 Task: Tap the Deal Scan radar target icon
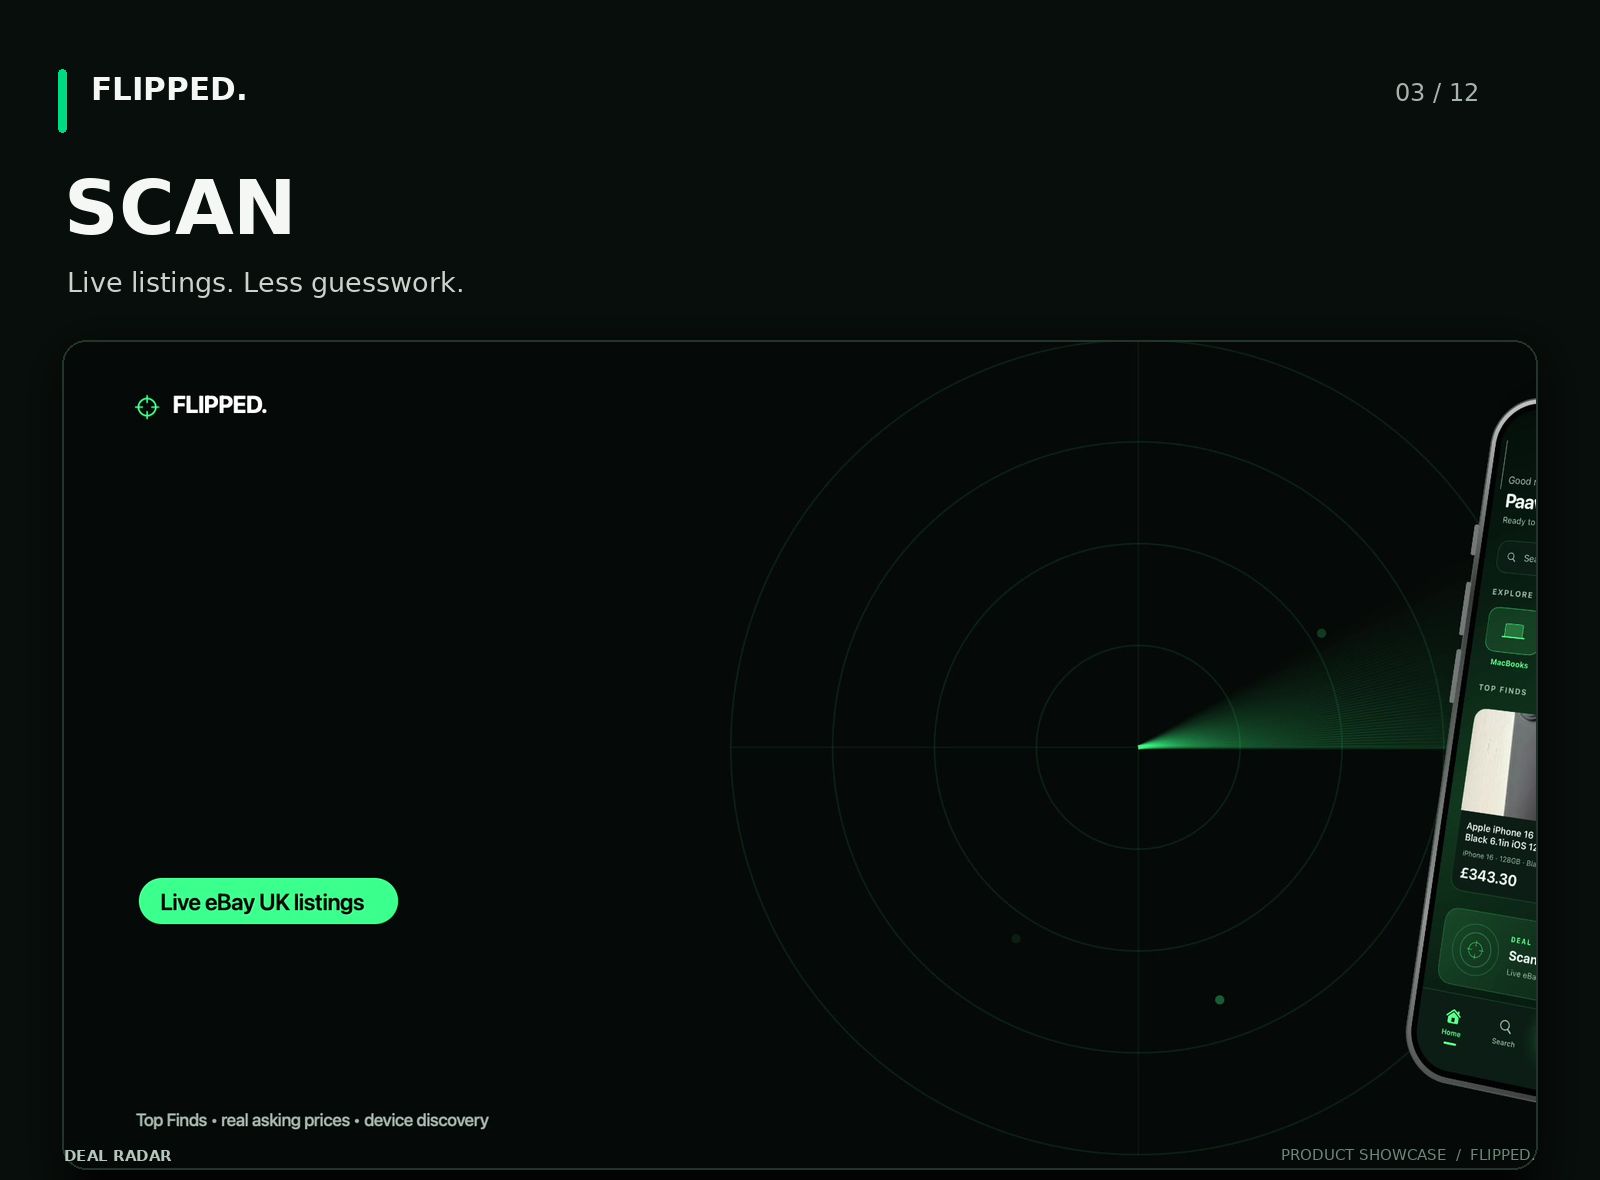coord(1474,949)
